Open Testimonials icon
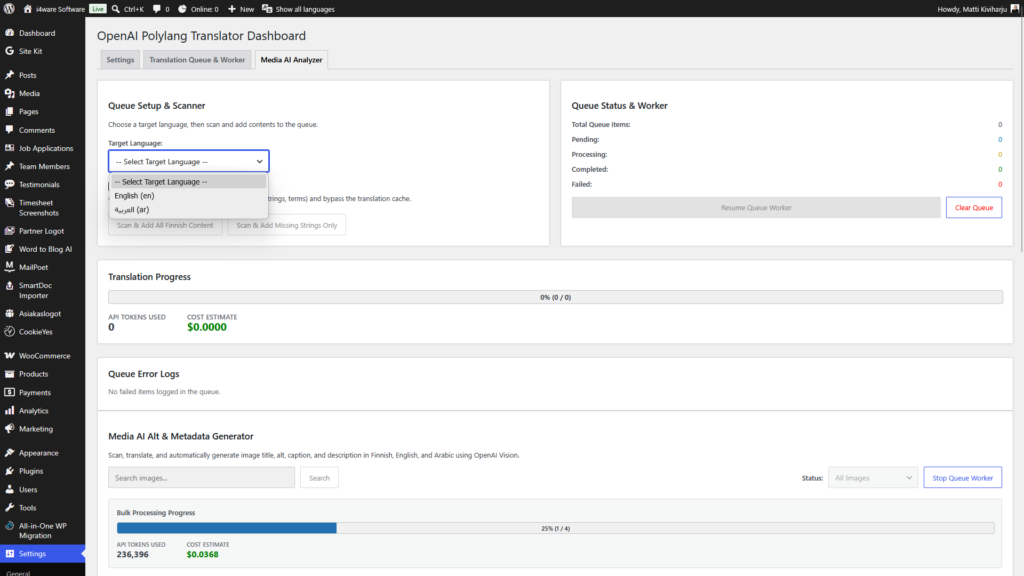 coord(9,185)
